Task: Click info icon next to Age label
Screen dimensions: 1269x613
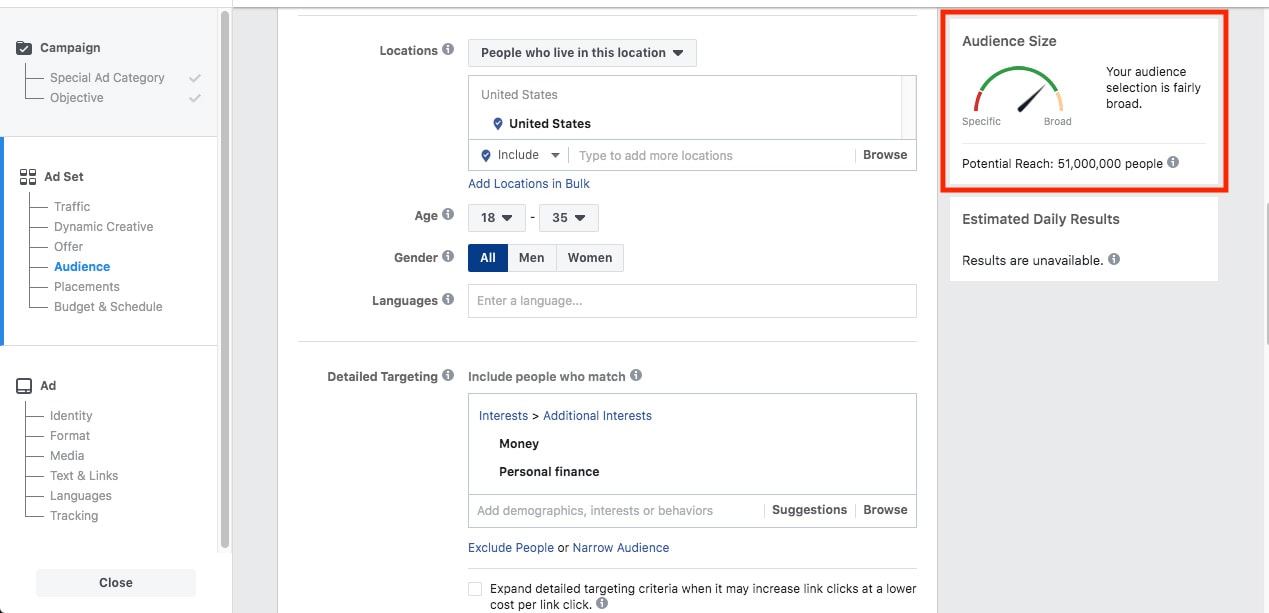Action: [448, 215]
